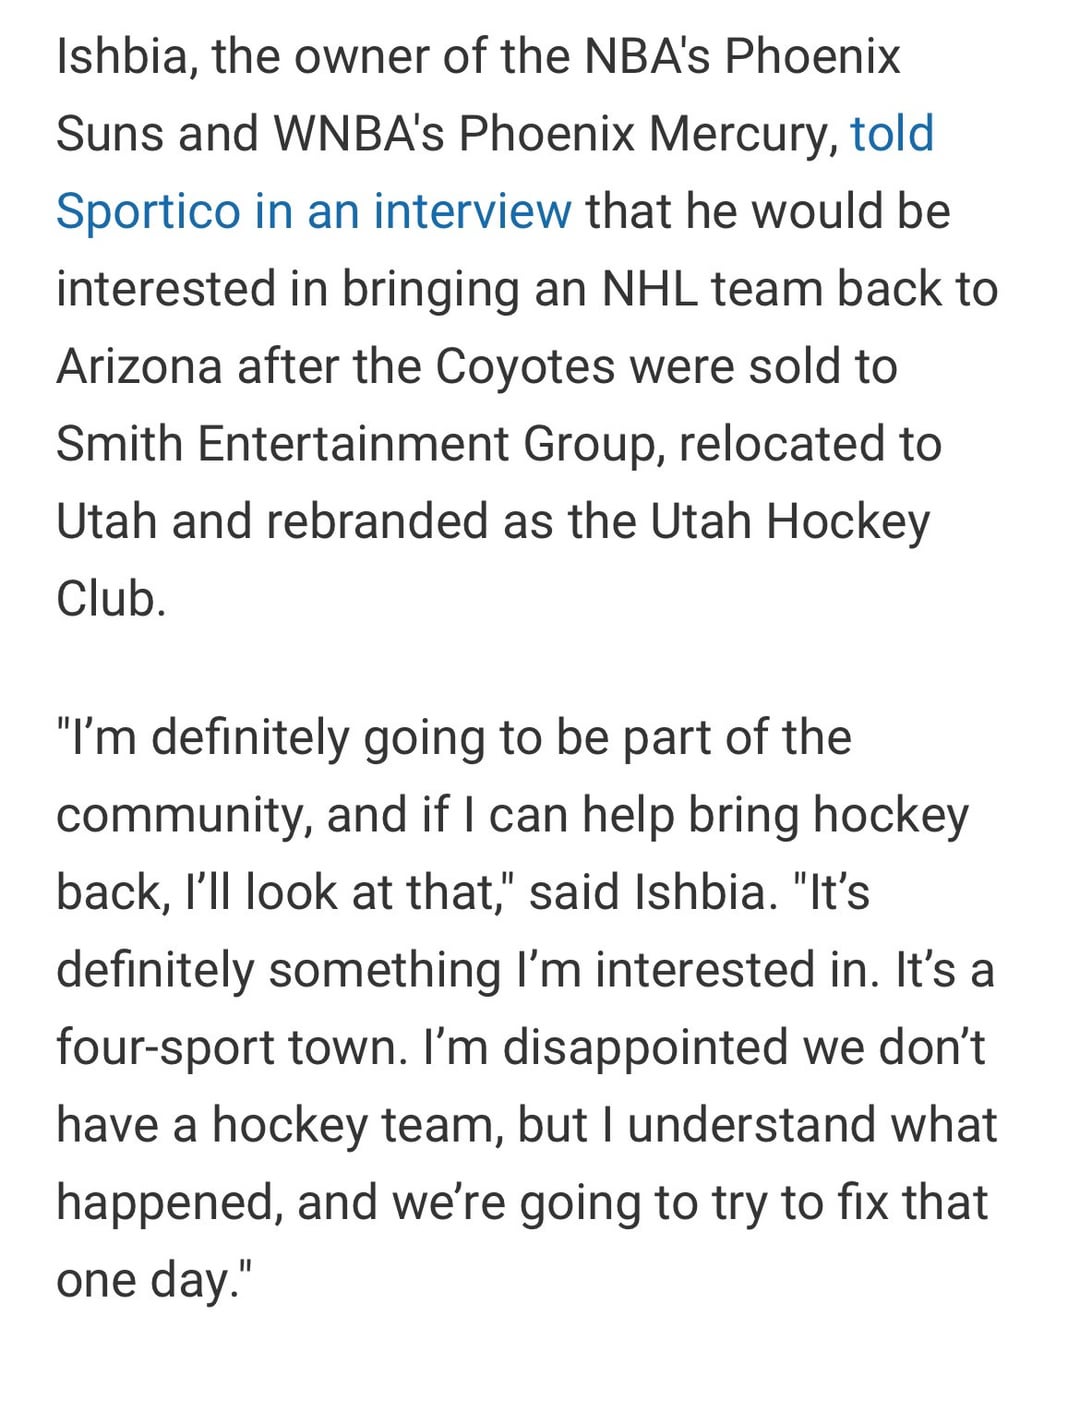The height and width of the screenshot is (1411, 1080).
Task: Click the word 'Arizona'
Action: click(x=138, y=367)
